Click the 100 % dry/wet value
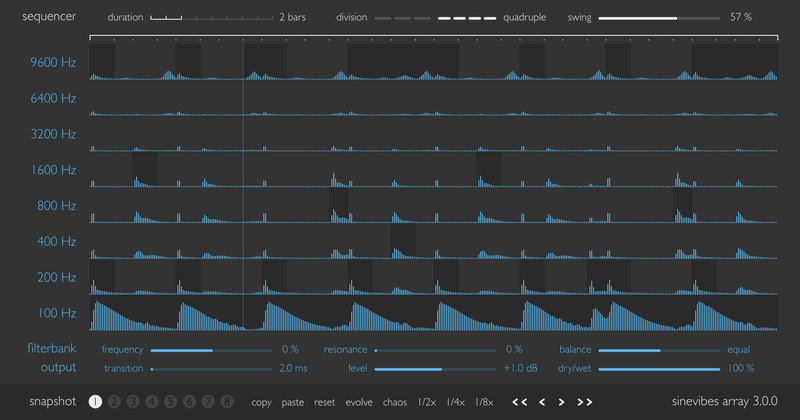Viewport: 800px width, 420px height. coord(741,368)
